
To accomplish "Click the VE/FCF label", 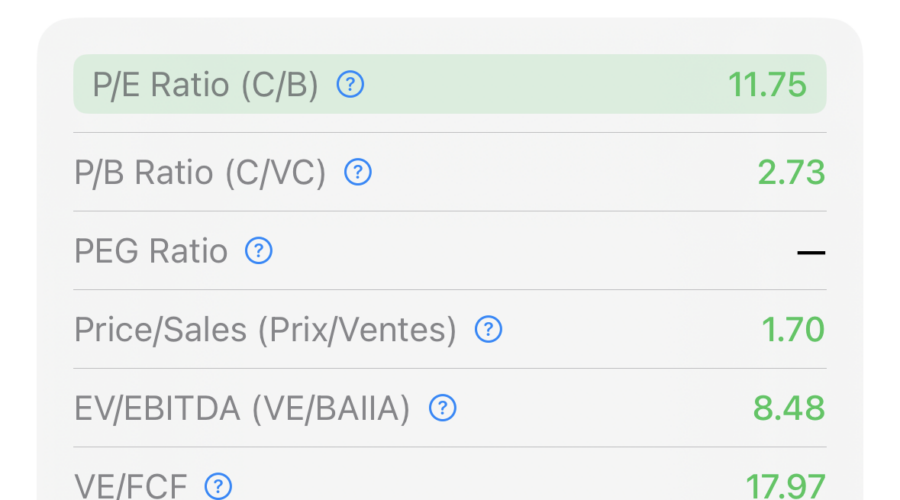I will [x=130, y=487].
